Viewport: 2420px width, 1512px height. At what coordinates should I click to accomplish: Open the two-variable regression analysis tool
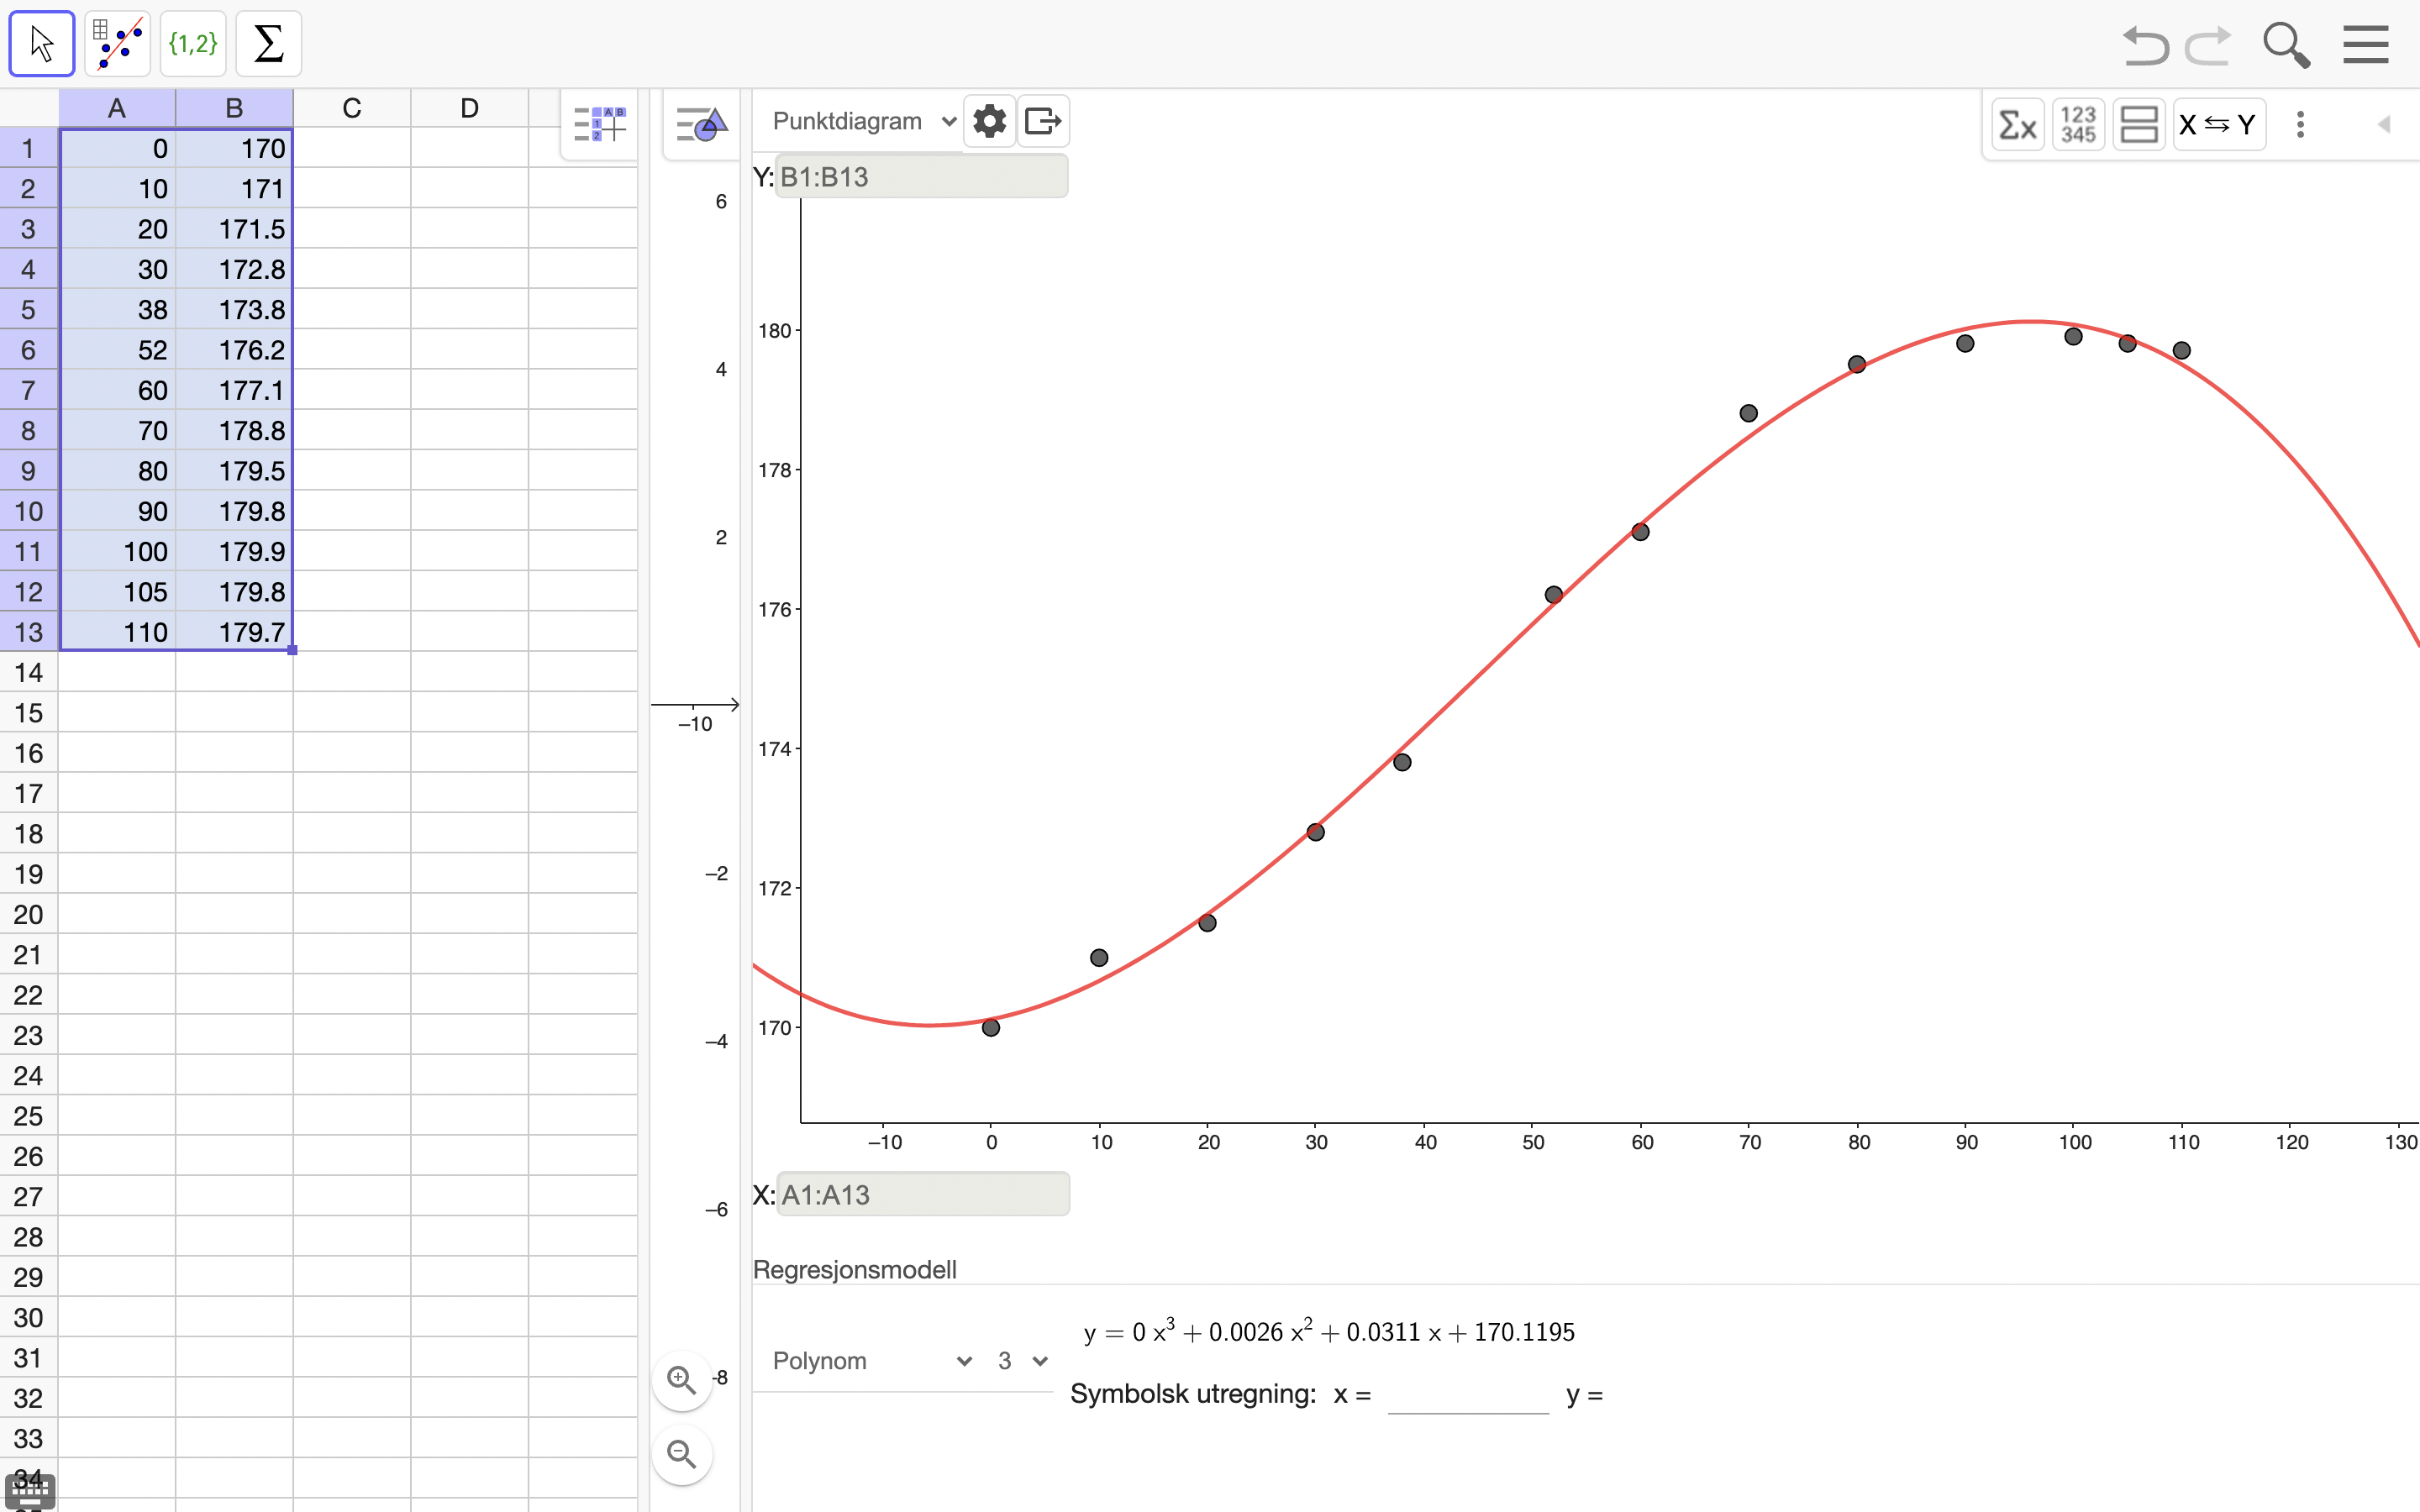118,44
